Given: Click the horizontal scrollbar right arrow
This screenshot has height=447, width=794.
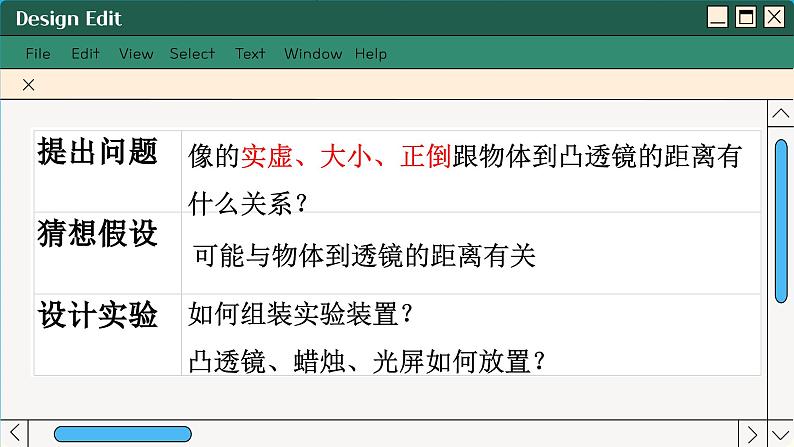Looking at the screenshot, I should coord(753,433).
